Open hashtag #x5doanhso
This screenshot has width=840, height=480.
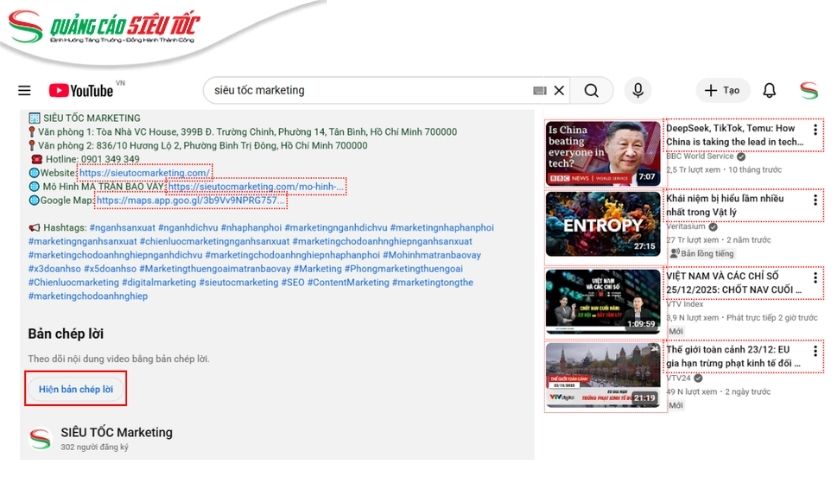point(110,269)
